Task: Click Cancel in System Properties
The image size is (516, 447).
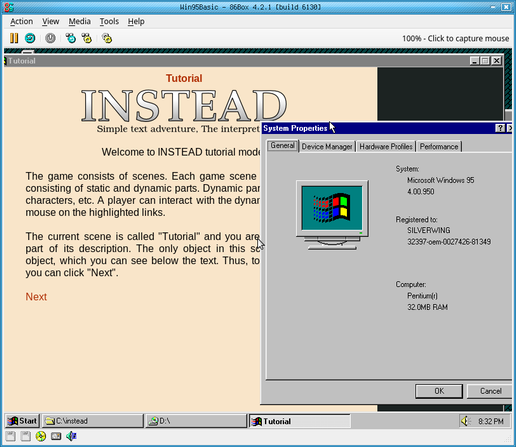Action: coord(490,391)
